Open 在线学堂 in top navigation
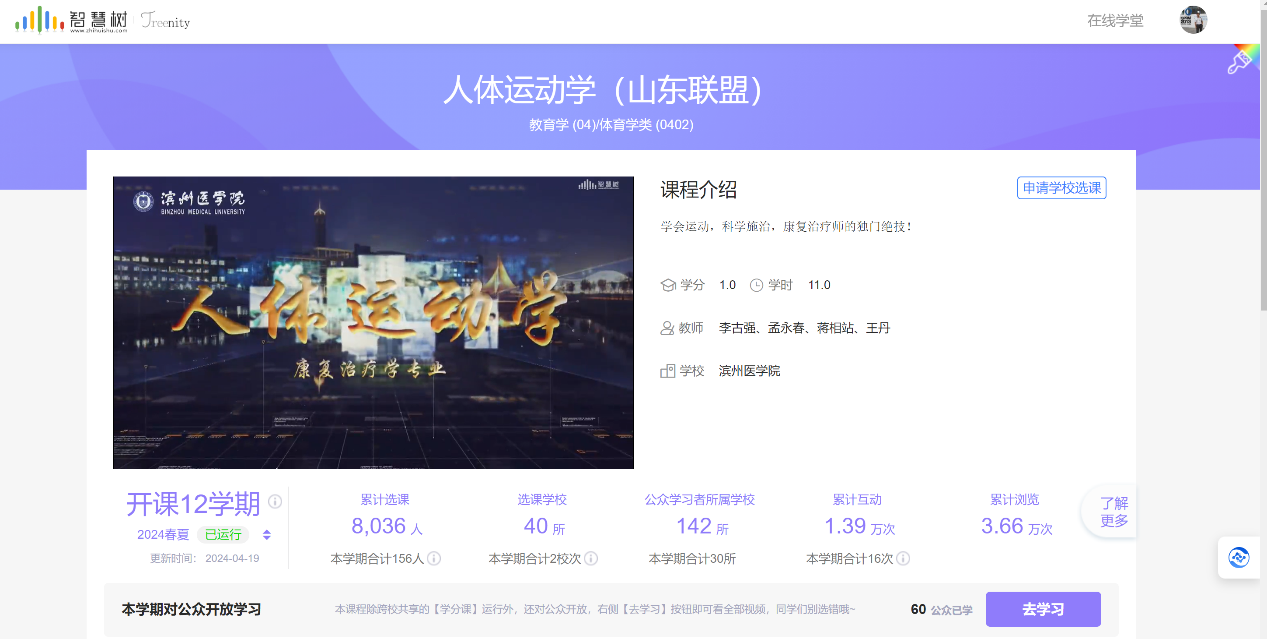This screenshot has width=1267, height=639. click(x=1115, y=21)
